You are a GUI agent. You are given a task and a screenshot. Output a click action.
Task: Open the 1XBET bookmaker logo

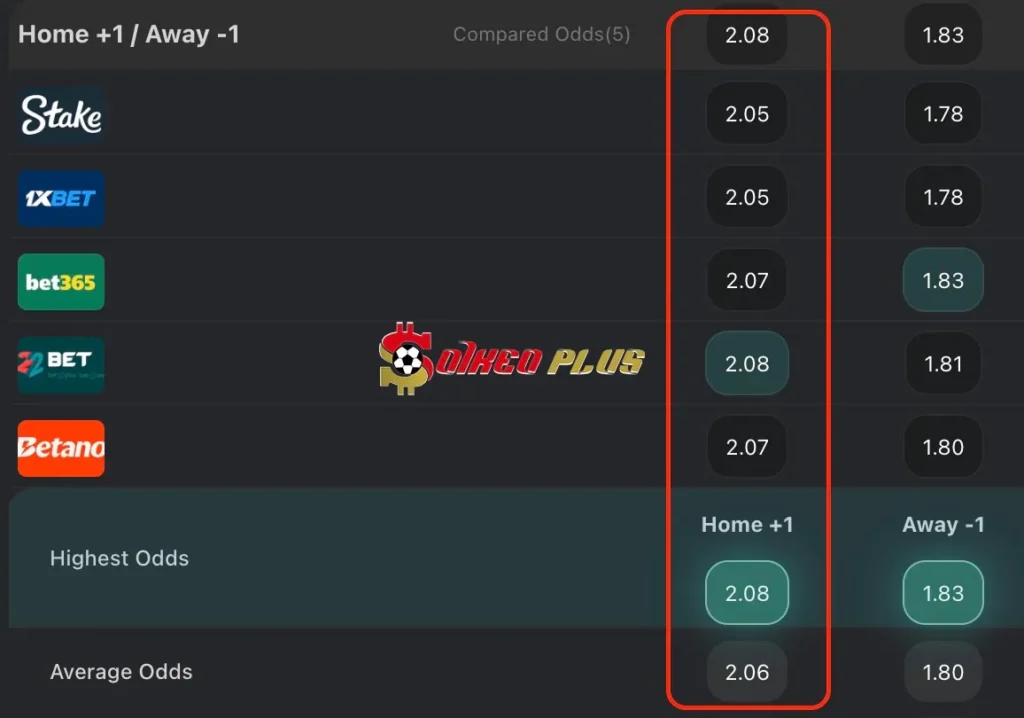coord(61,198)
